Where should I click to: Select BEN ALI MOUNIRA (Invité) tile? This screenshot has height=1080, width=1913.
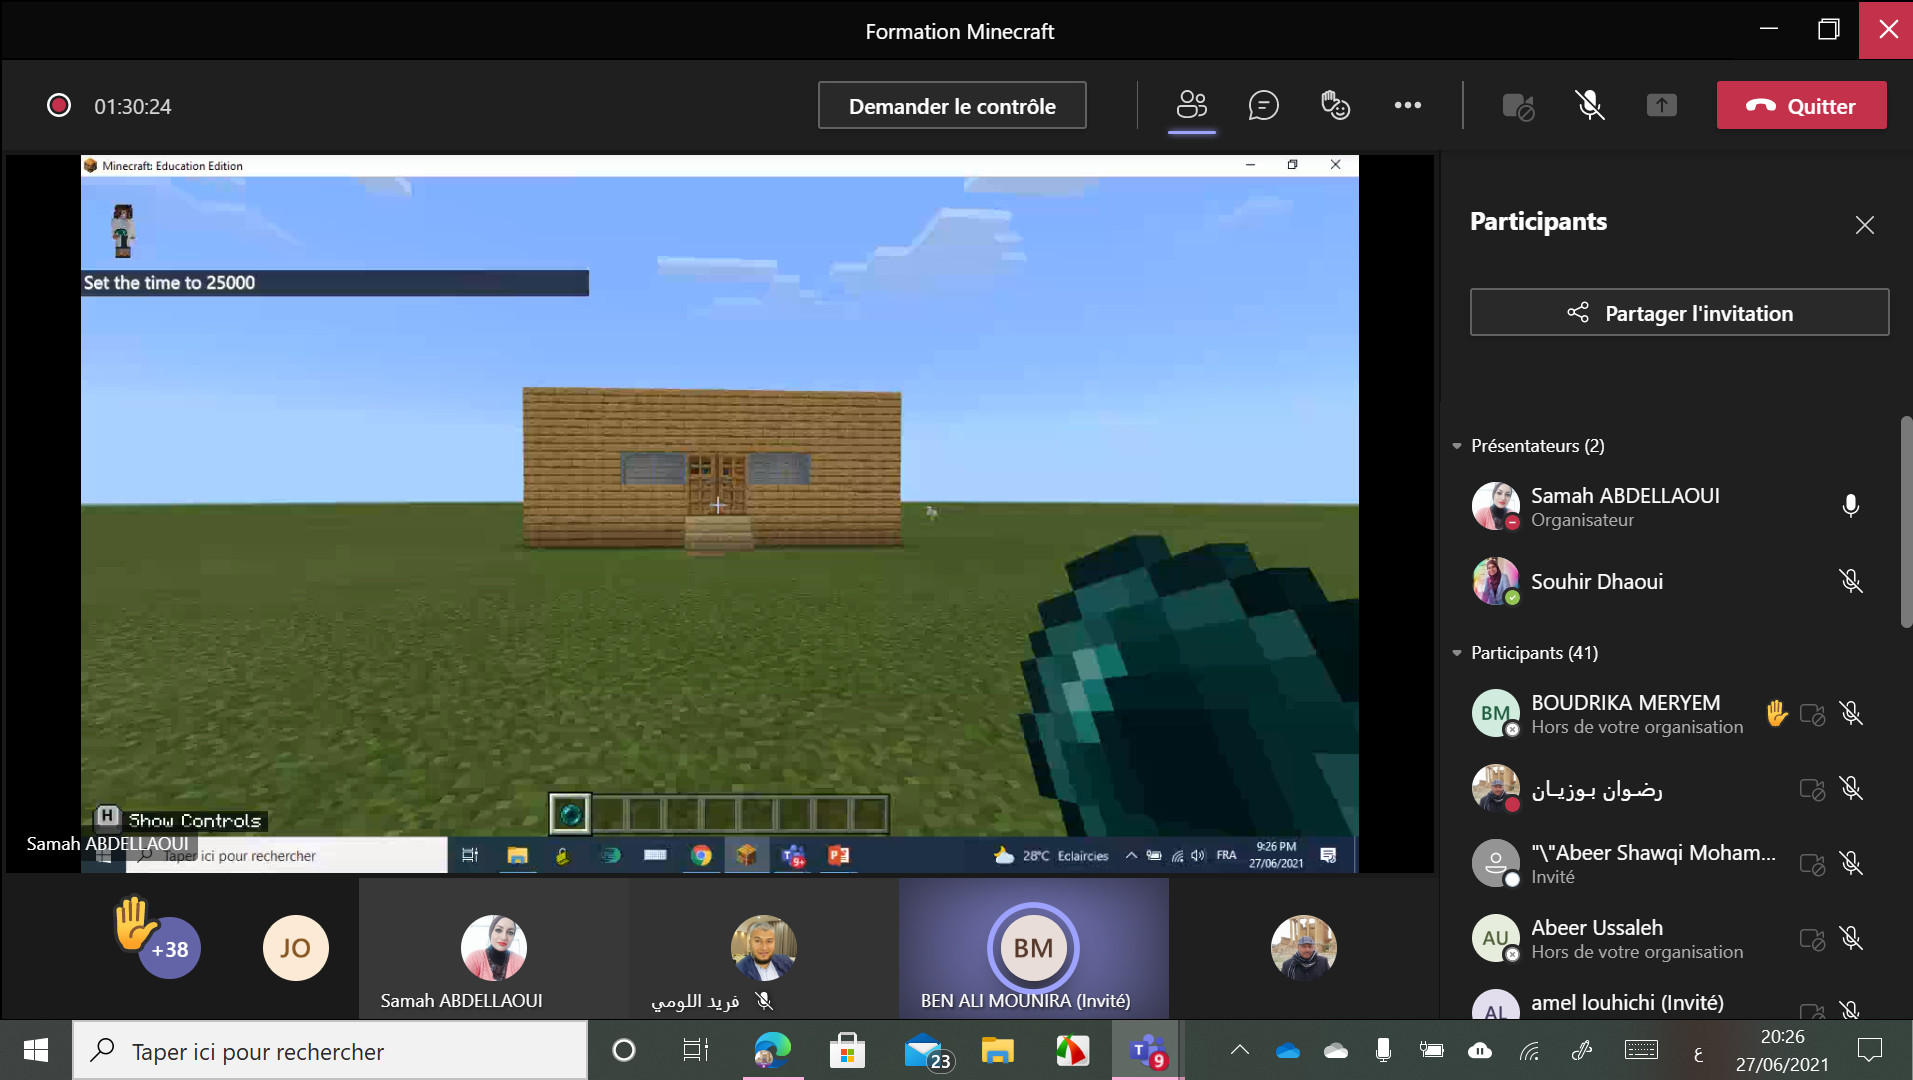[x=1033, y=949]
